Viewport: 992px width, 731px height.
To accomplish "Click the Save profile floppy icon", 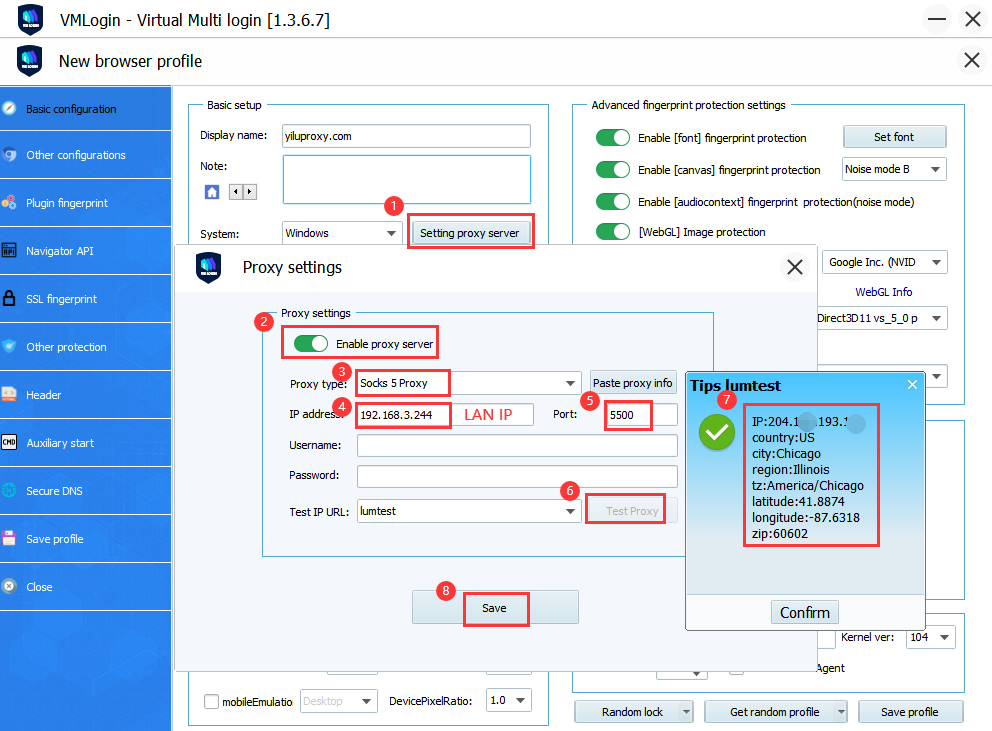I will [x=9, y=539].
